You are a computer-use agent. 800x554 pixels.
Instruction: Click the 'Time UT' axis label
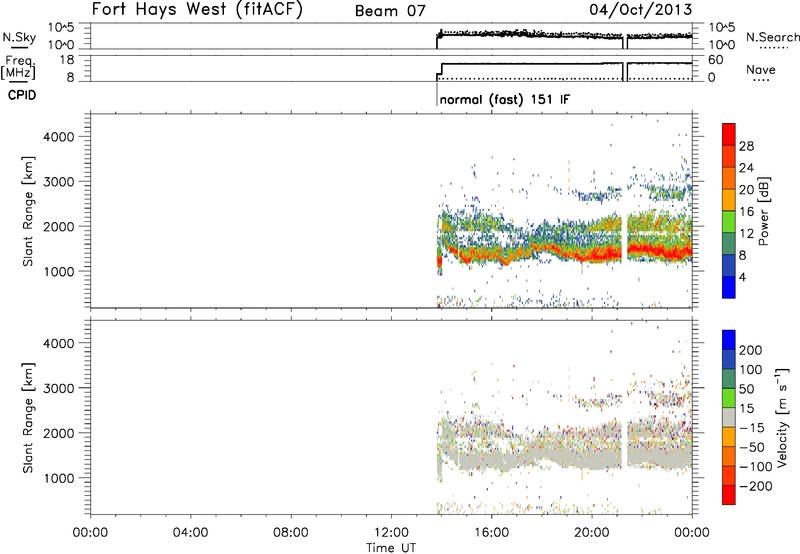click(x=391, y=548)
